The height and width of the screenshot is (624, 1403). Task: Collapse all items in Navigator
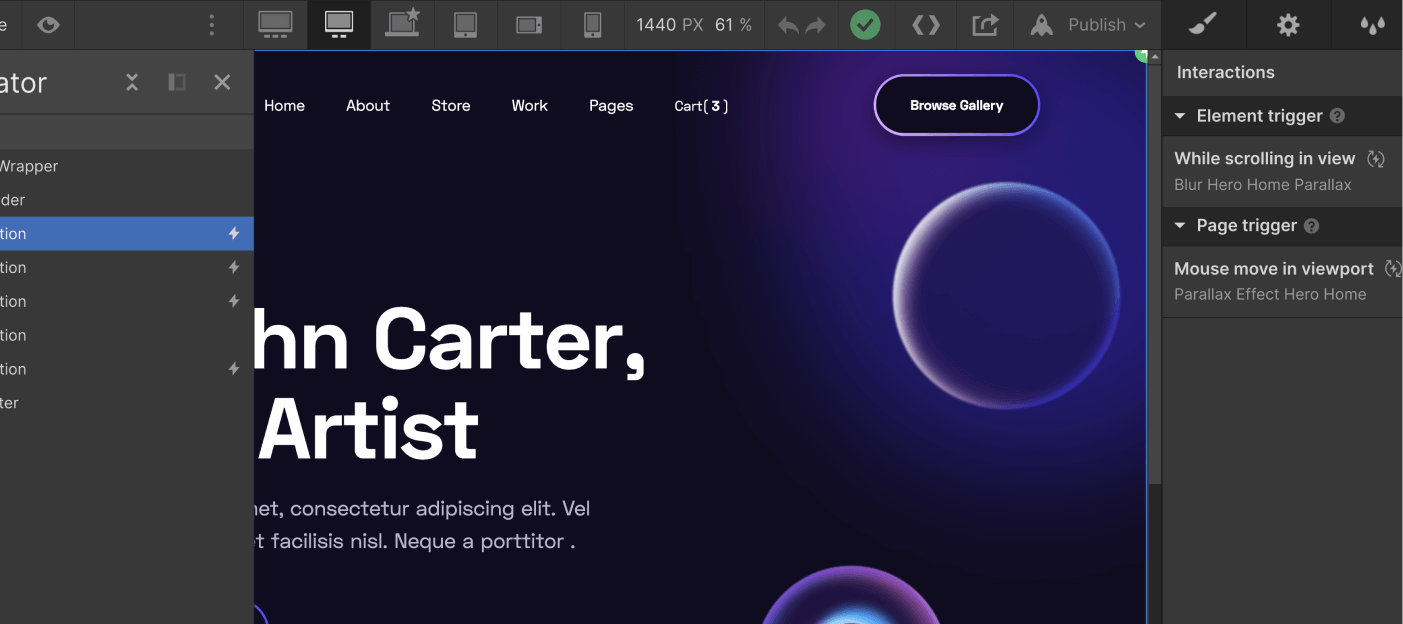132,82
